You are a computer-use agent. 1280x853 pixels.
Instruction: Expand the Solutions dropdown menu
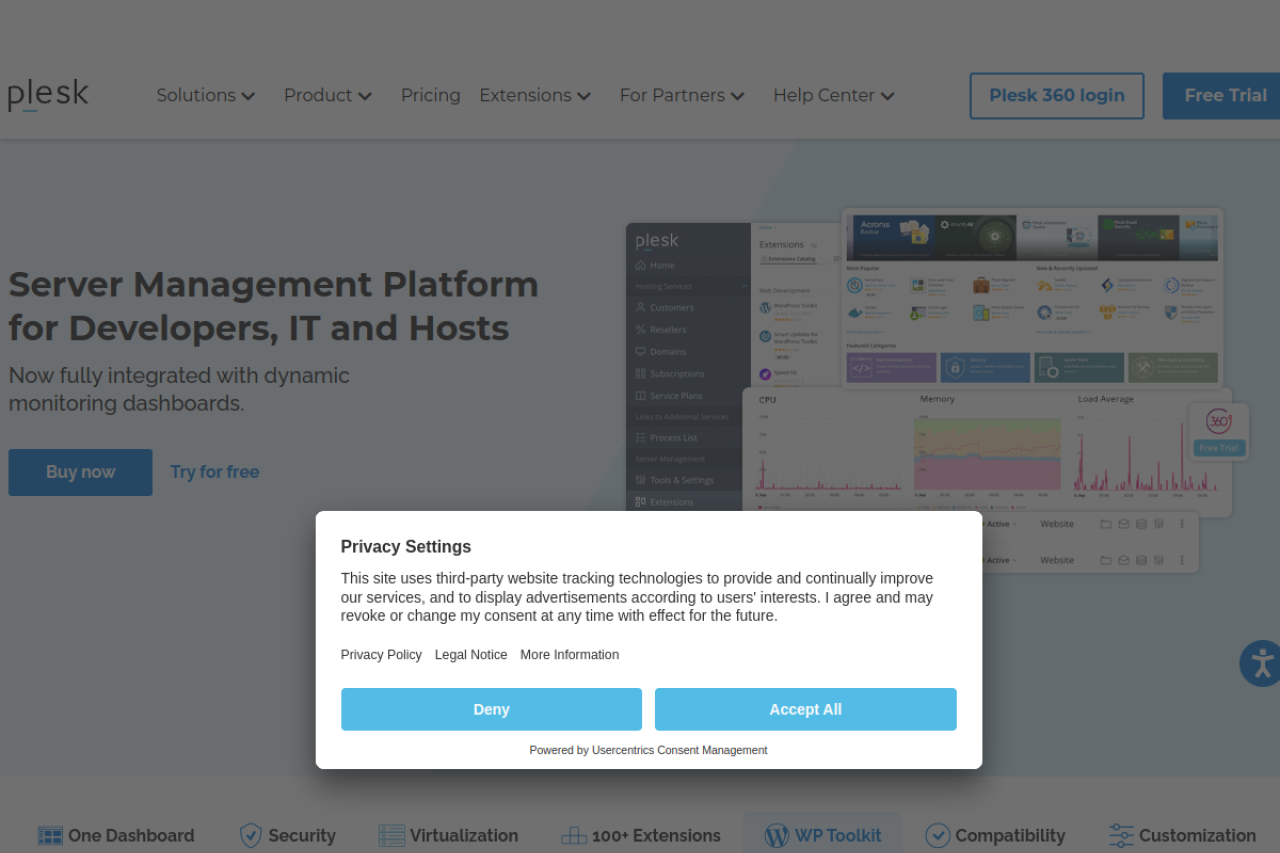(205, 95)
